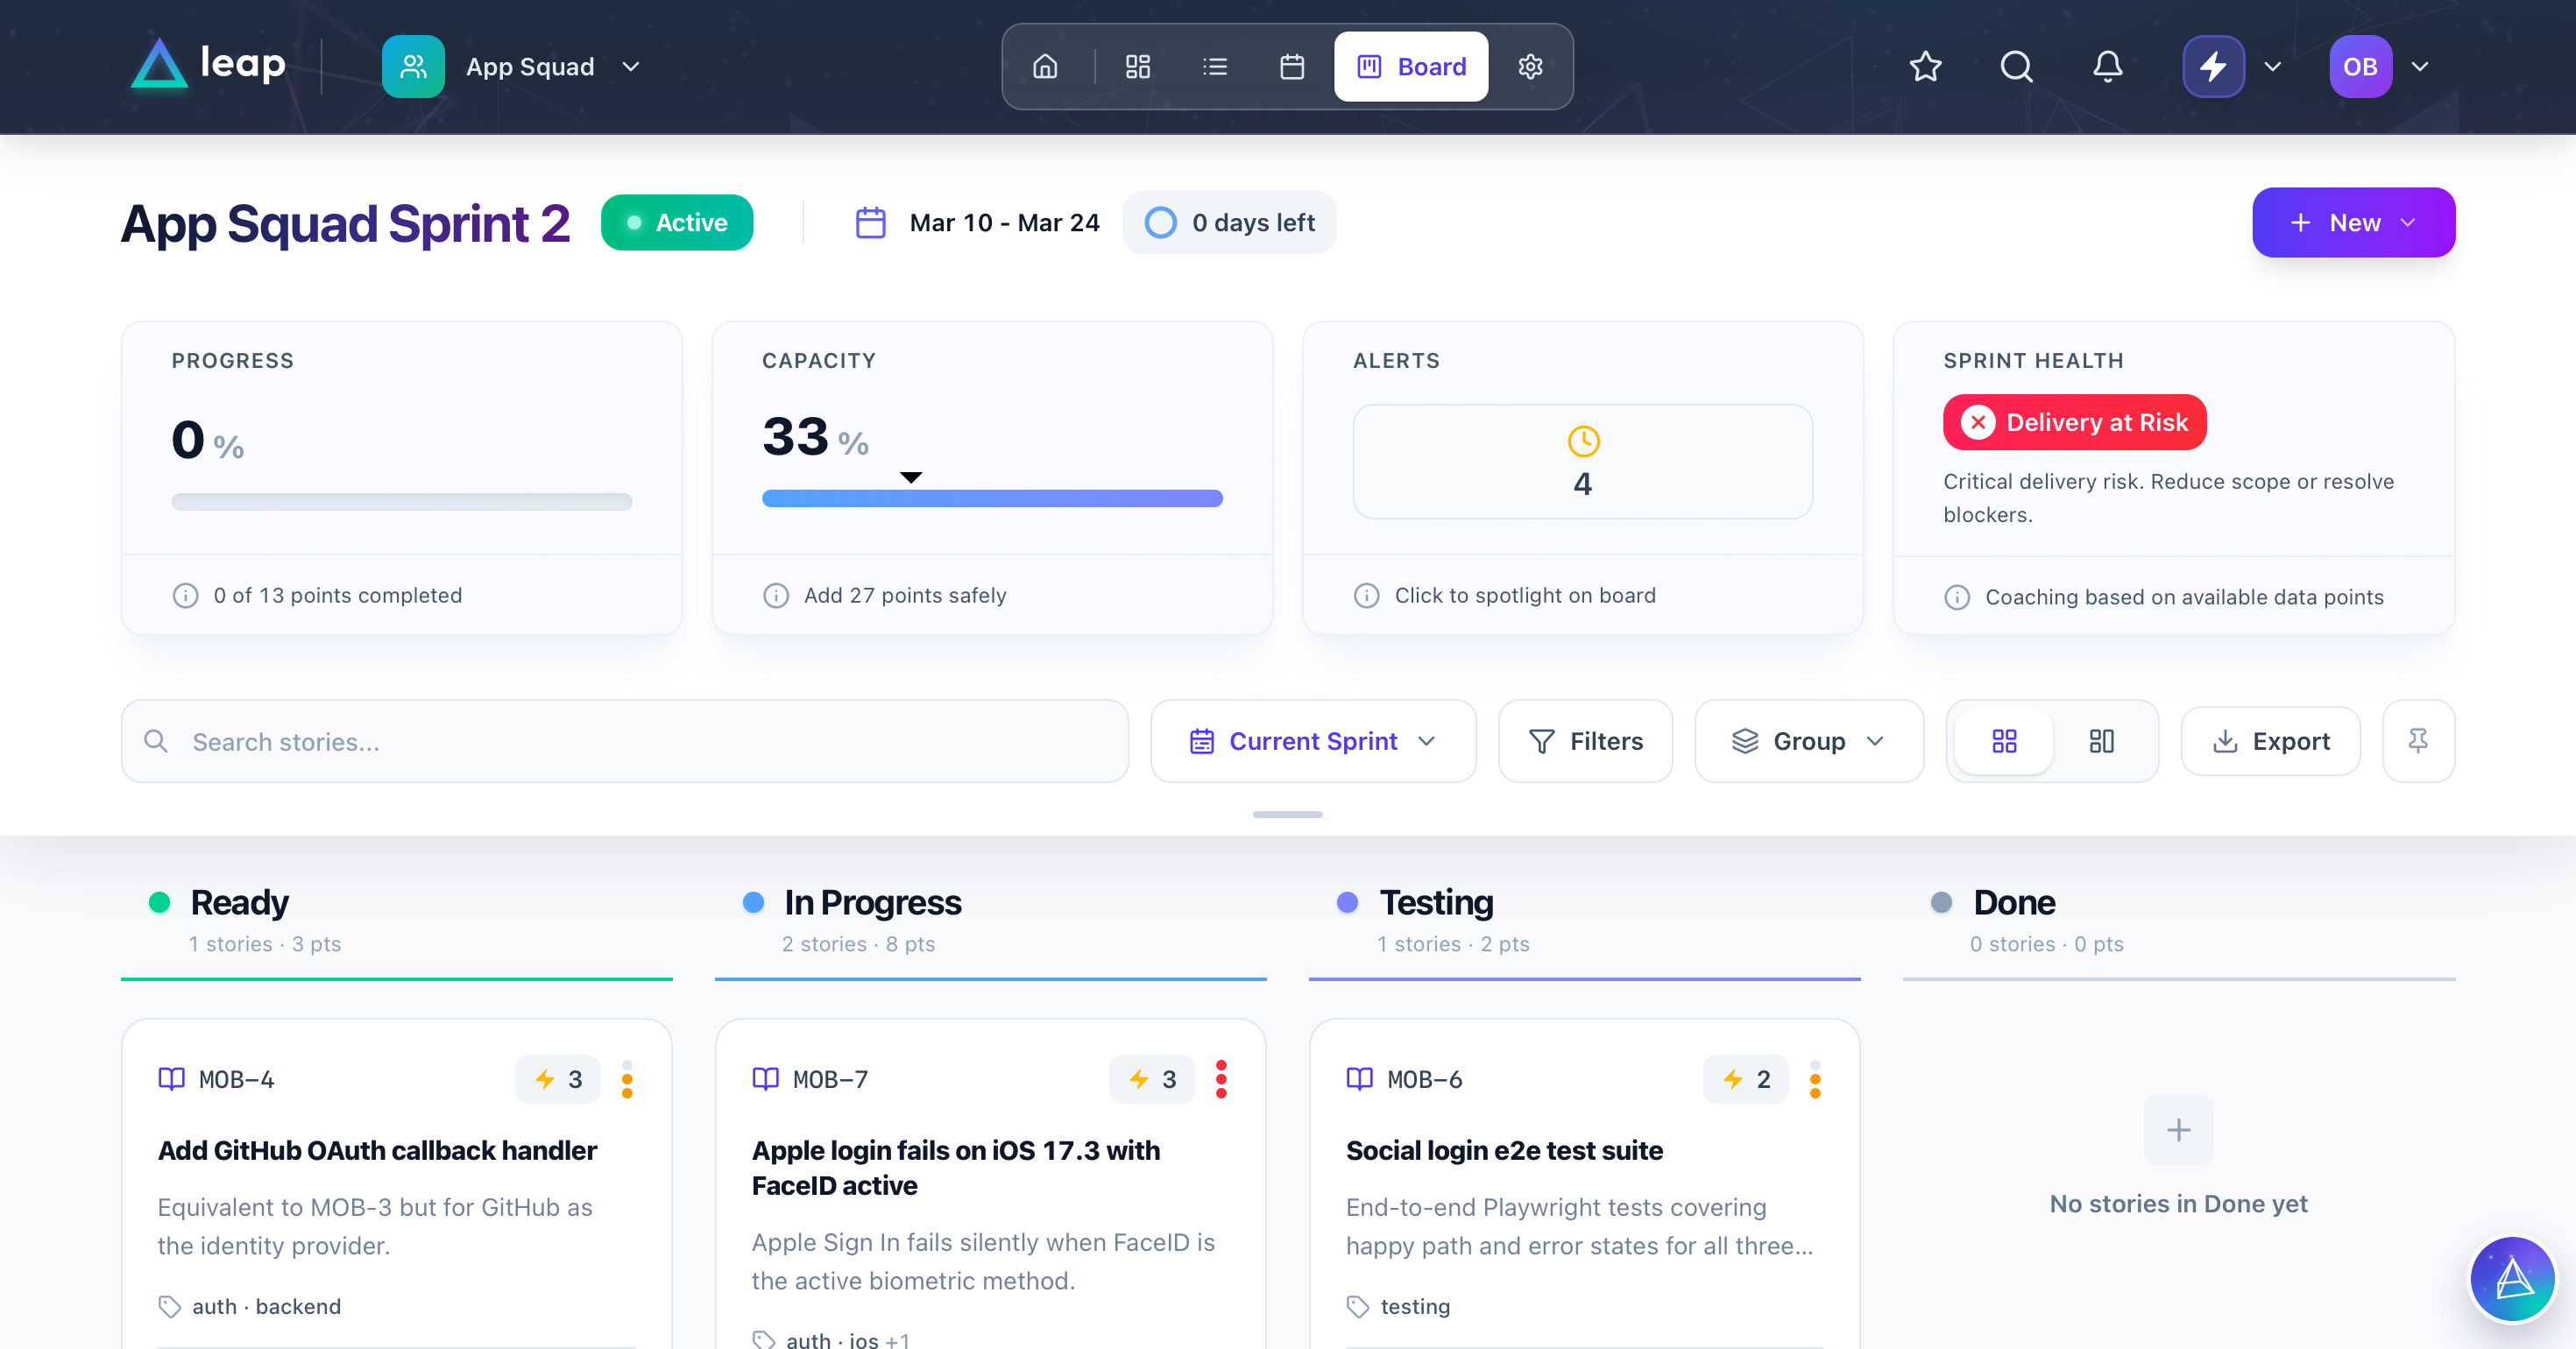Click the Capacity progress bar
Viewport: 2576px width, 1349px height.
(x=992, y=497)
